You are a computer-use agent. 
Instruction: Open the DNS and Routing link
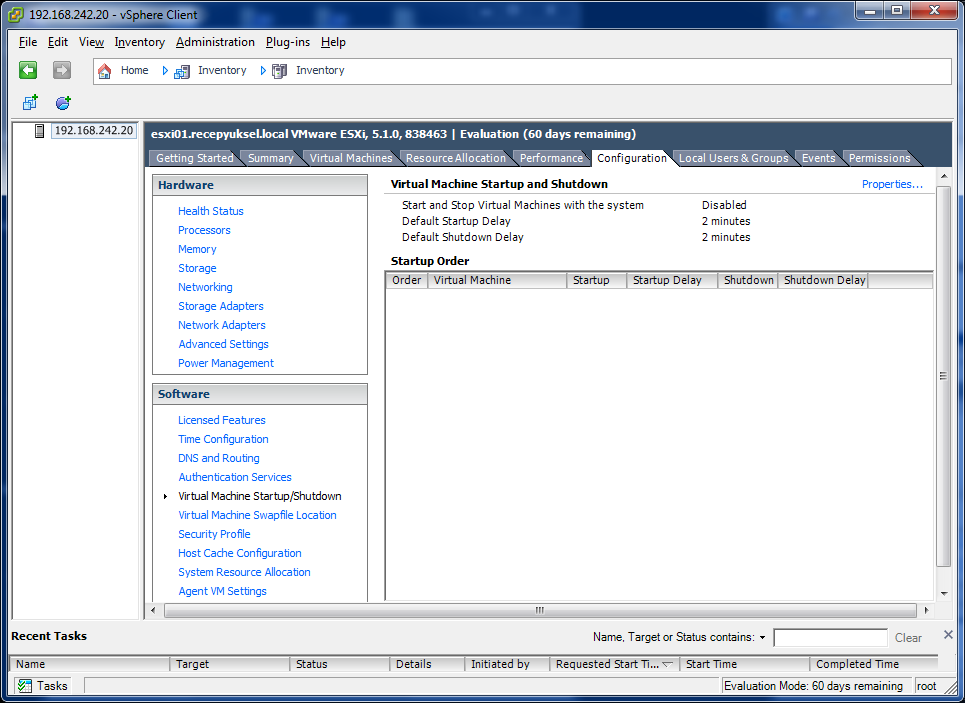click(218, 459)
